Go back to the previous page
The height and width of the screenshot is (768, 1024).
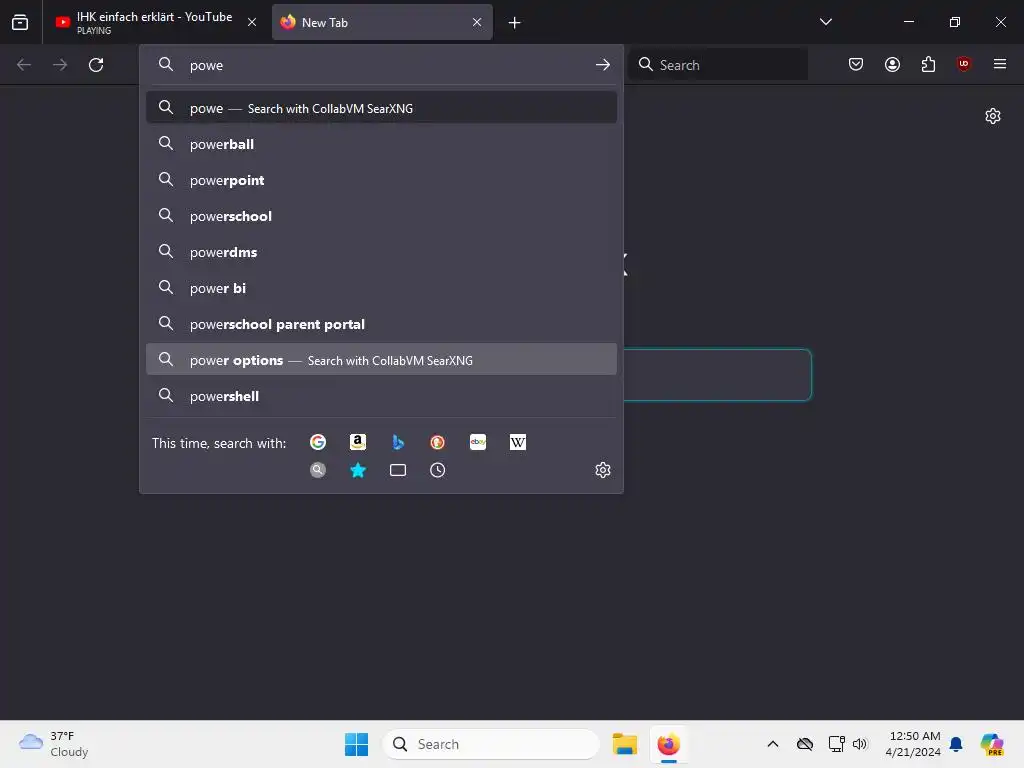point(24,65)
